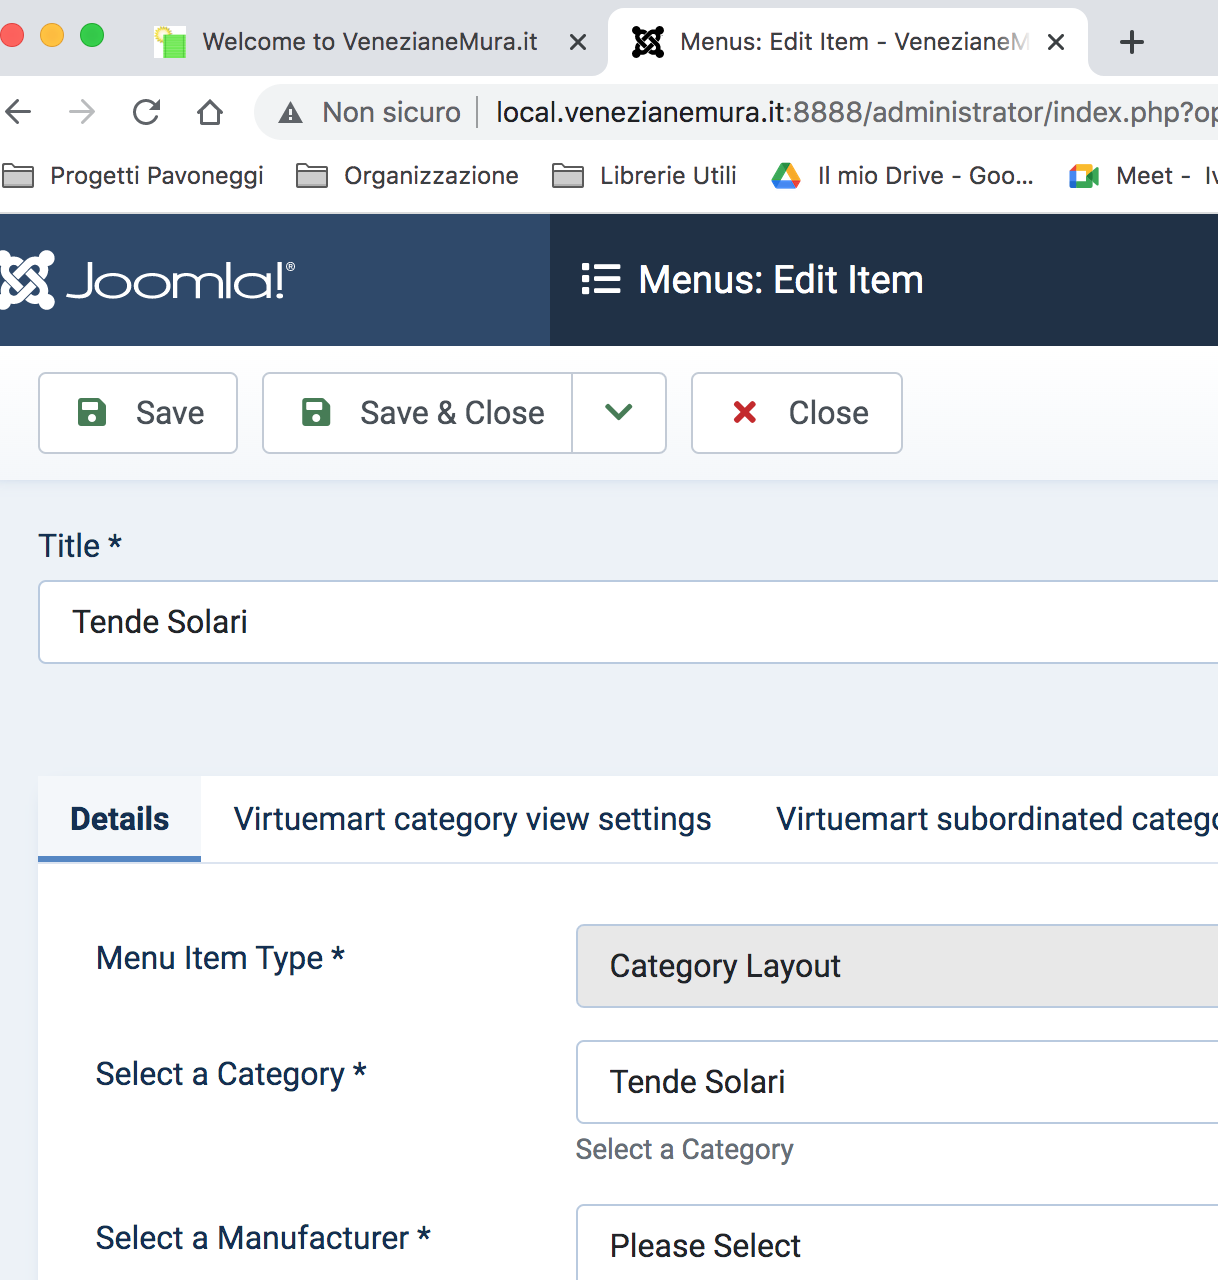The height and width of the screenshot is (1280, 1218).
Task: Expand the Save & Close dropdown arrow
Action: [x=619, y=413]
